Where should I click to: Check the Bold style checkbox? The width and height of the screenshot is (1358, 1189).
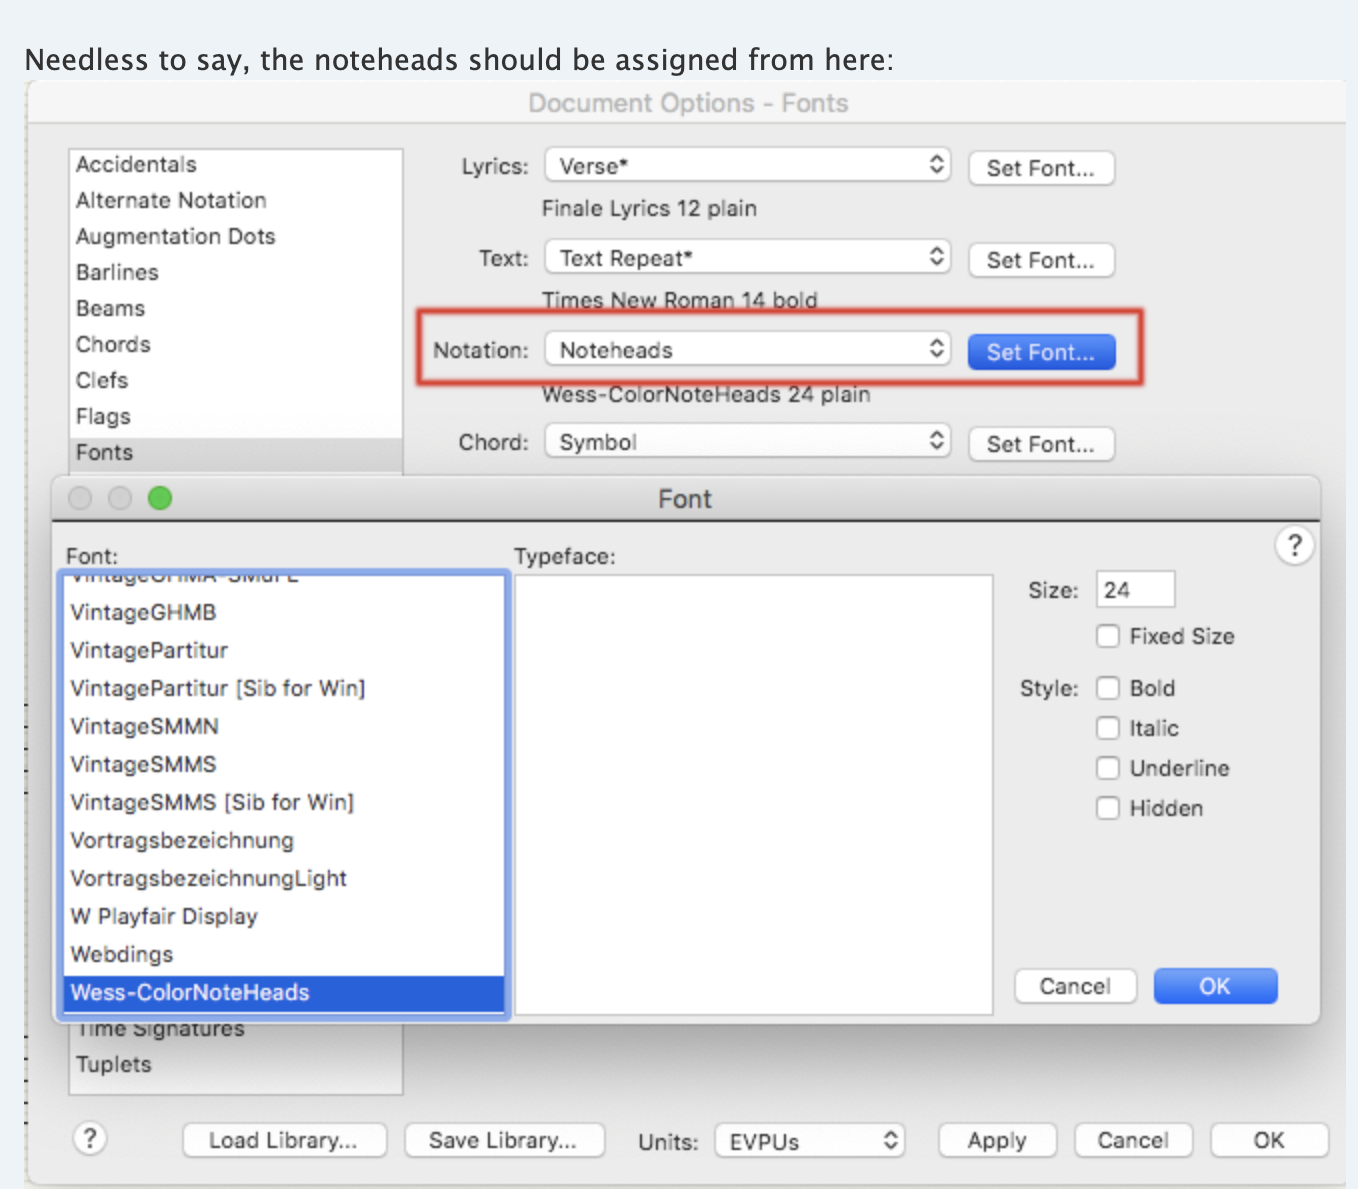pos(1108,688)
